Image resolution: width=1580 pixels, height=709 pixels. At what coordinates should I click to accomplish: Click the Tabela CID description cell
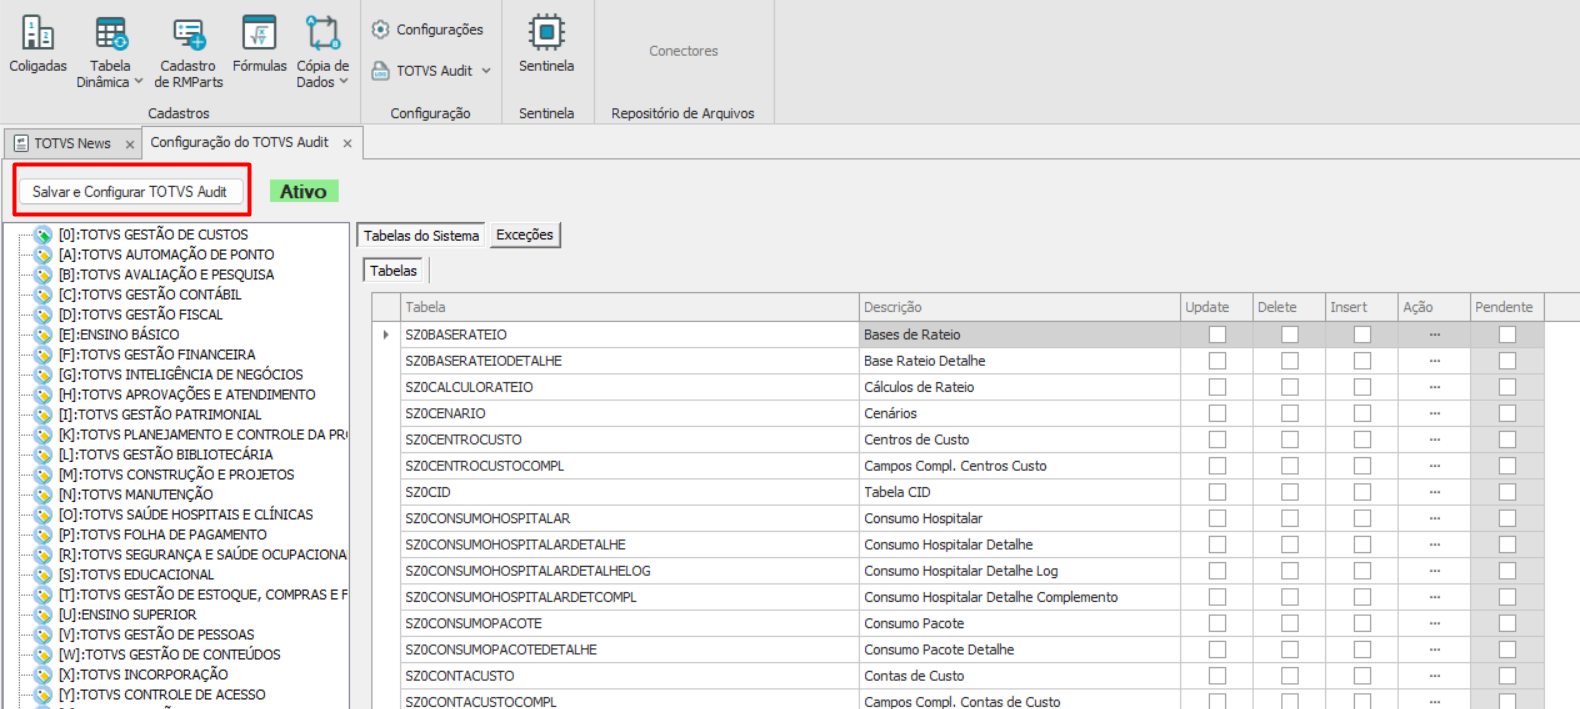(x=1020, y=492)
